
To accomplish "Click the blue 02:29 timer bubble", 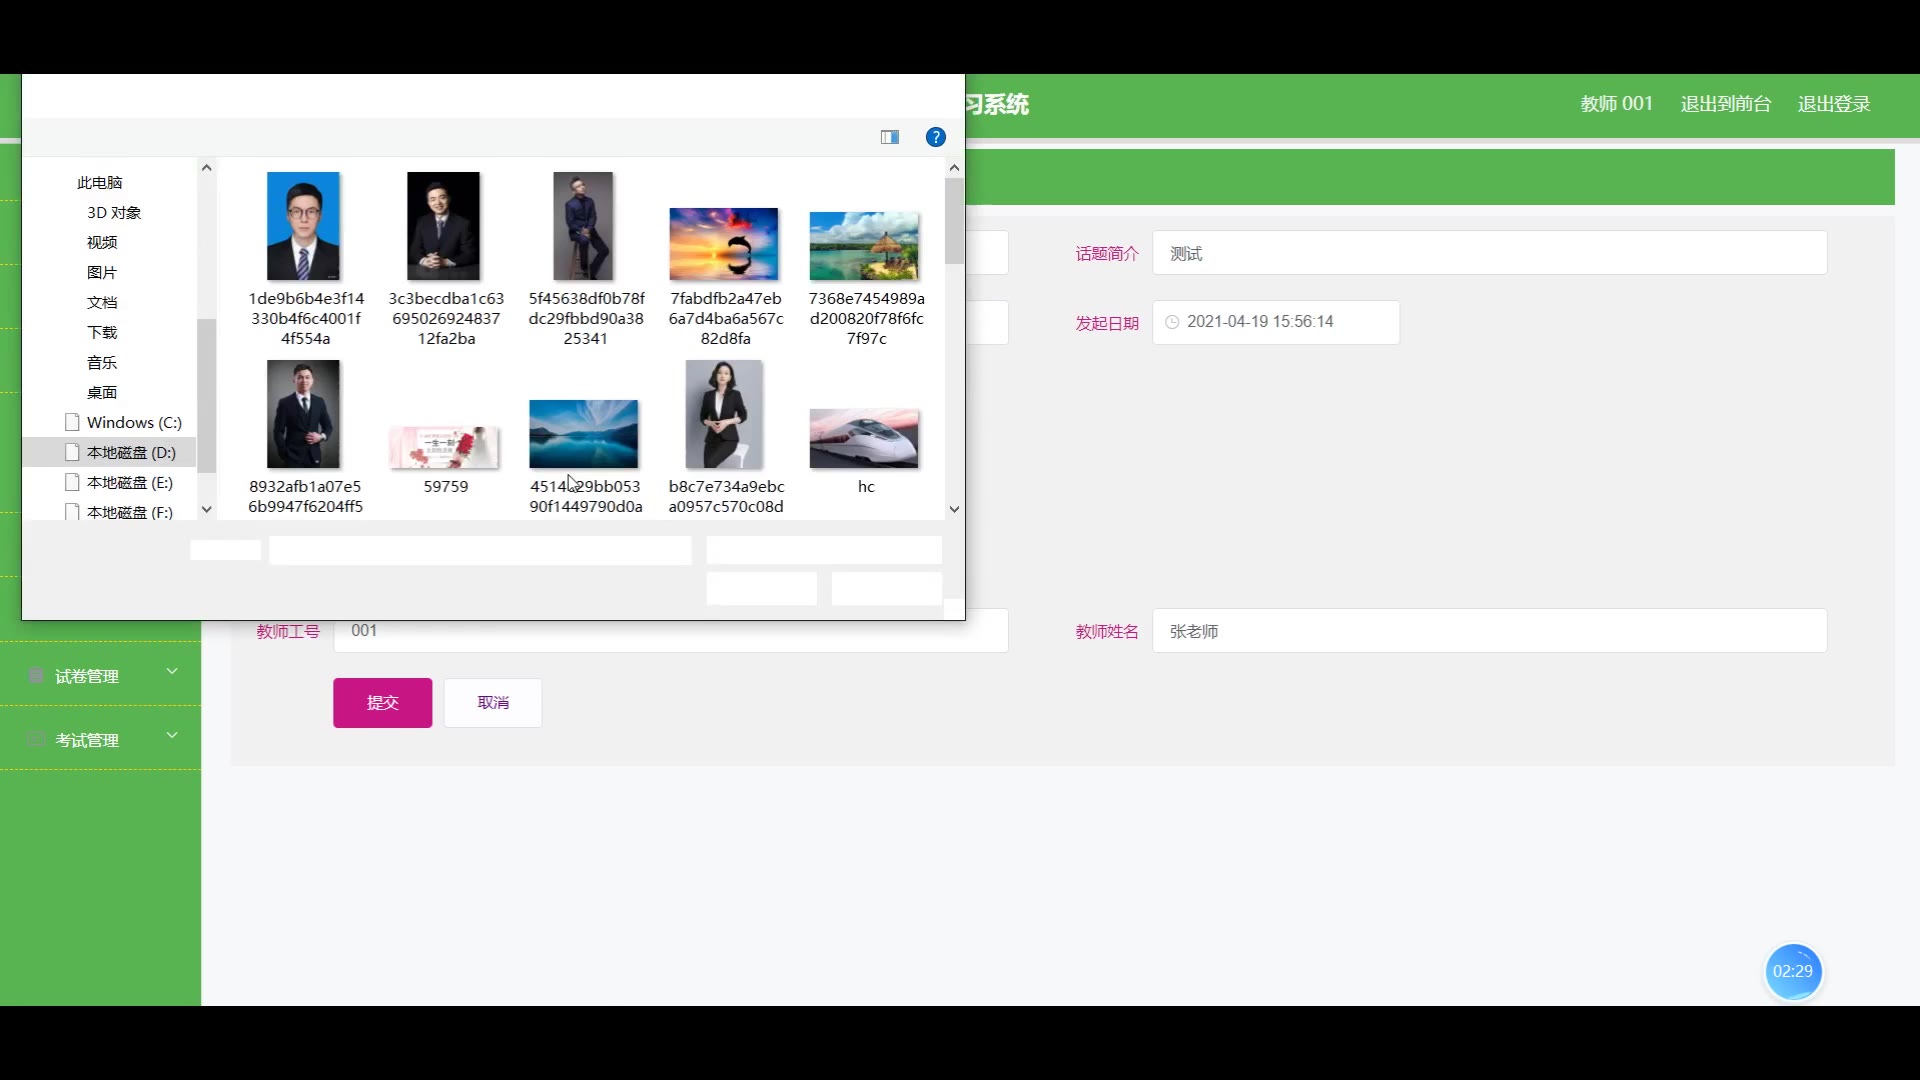I will click(x=1792, y=971).
